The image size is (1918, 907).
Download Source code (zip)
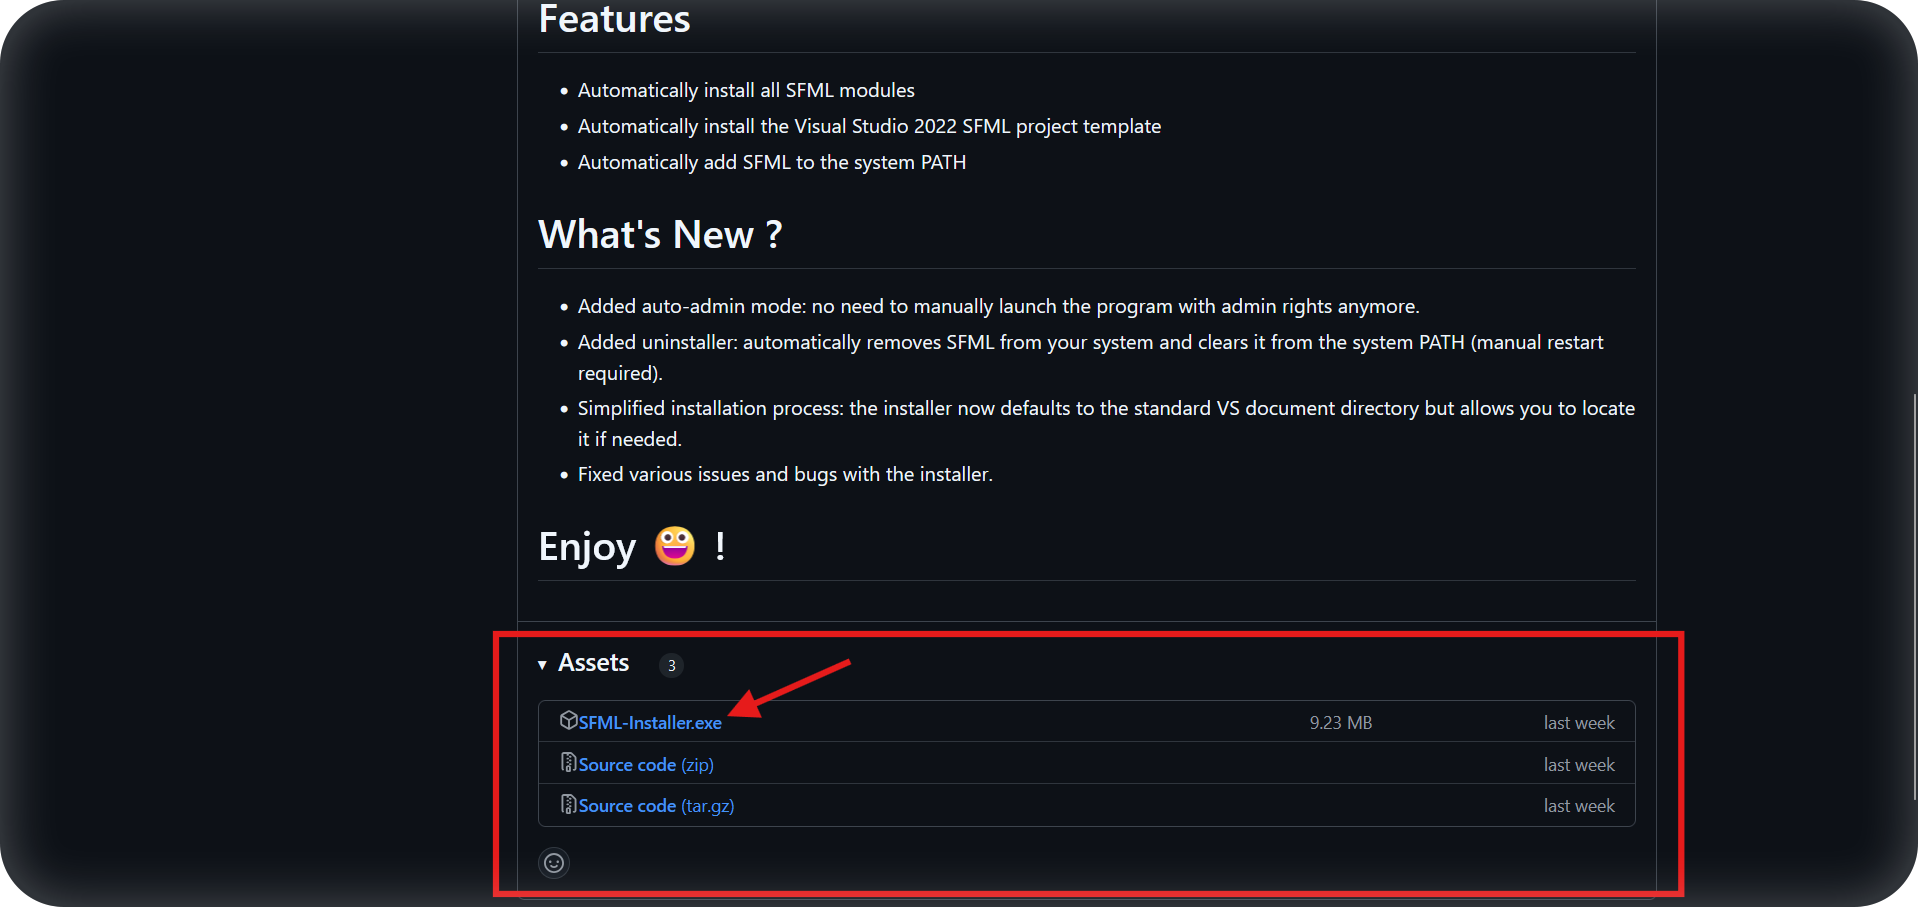646,765
